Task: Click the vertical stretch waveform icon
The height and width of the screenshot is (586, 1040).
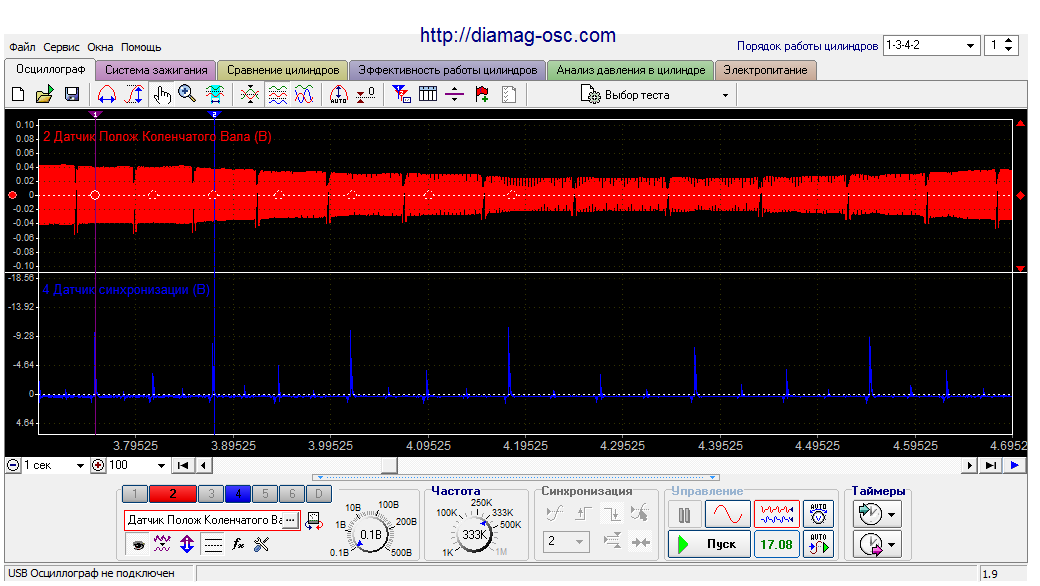Action: coord(135,95)
